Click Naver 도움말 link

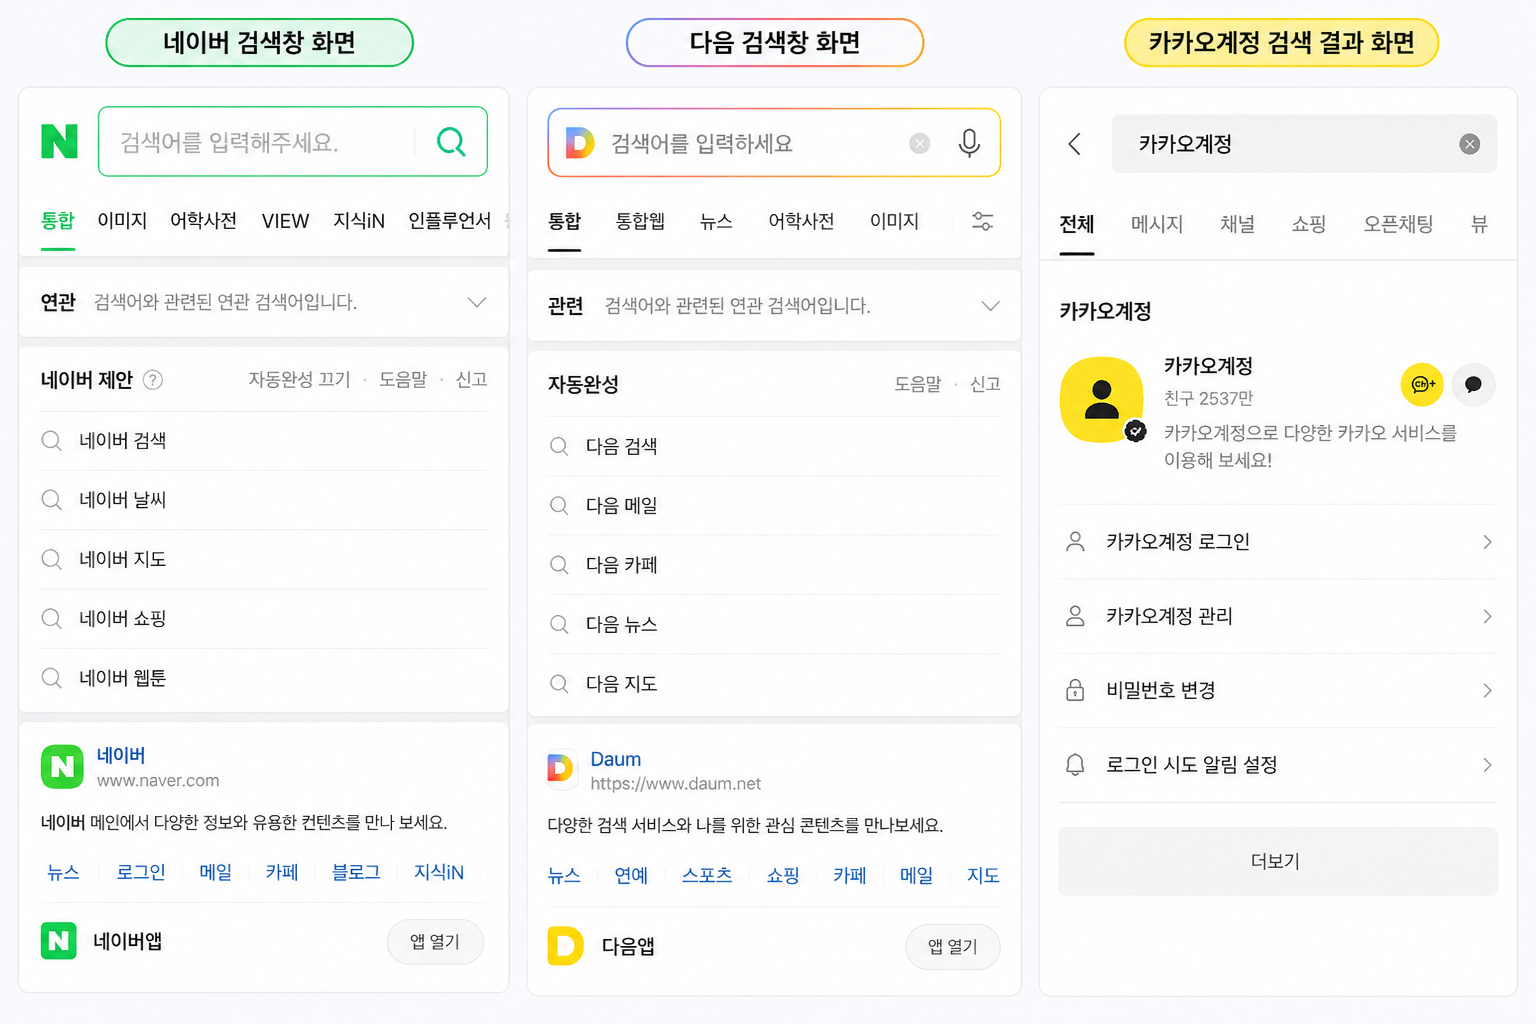(403, 380)
